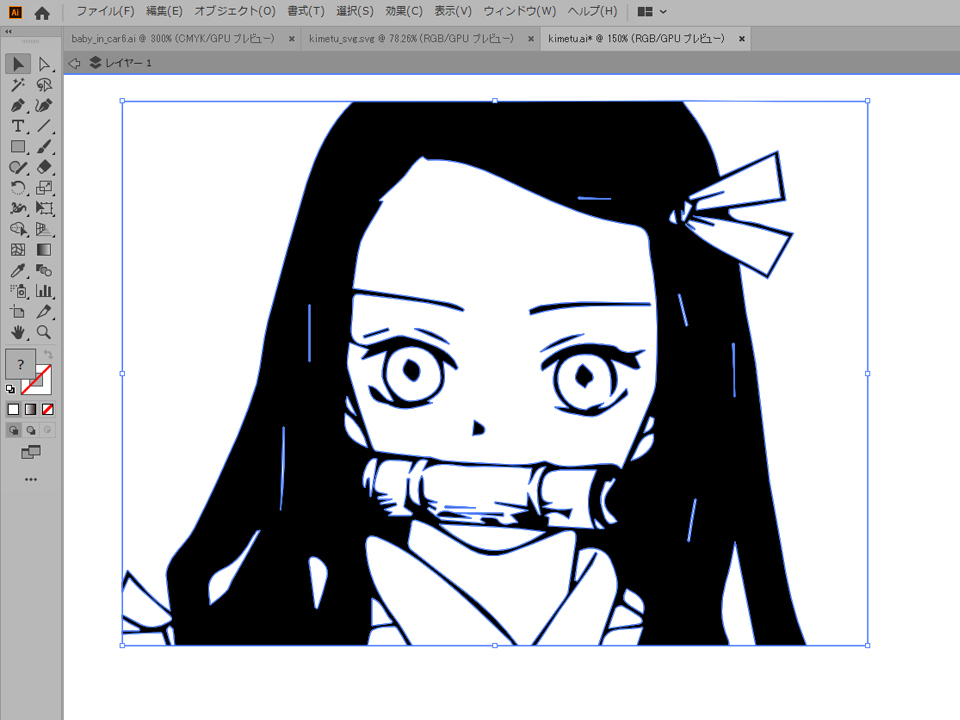This screenshot has width=960, height=720.
Task: Select the Mesh tool
Action: (x=18, y=250)
